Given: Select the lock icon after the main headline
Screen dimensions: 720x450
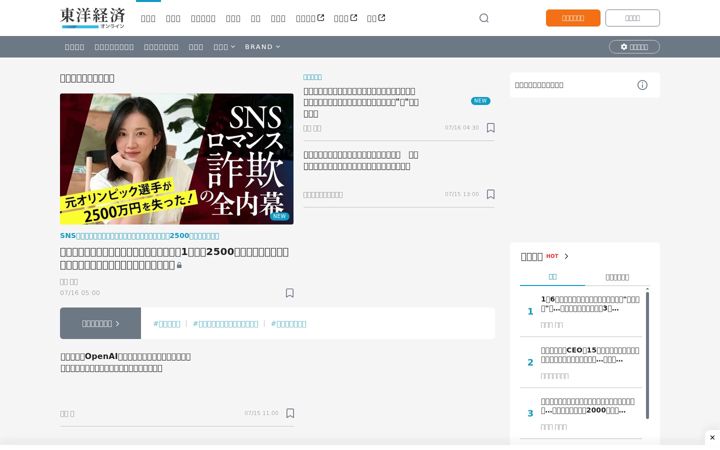Looking at the screenshot, I should [x=179, y=265].
